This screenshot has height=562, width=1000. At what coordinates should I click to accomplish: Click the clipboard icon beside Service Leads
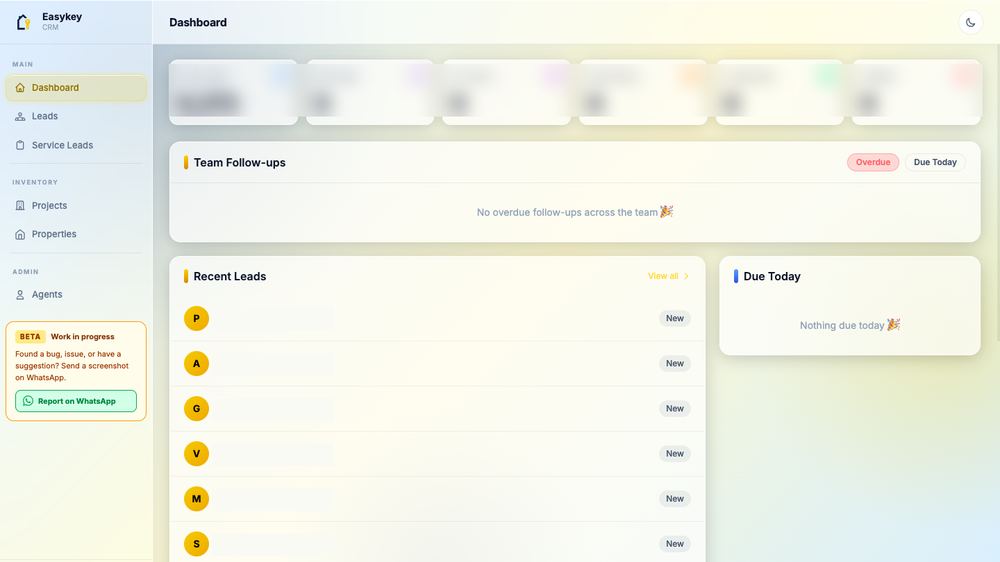20,145
